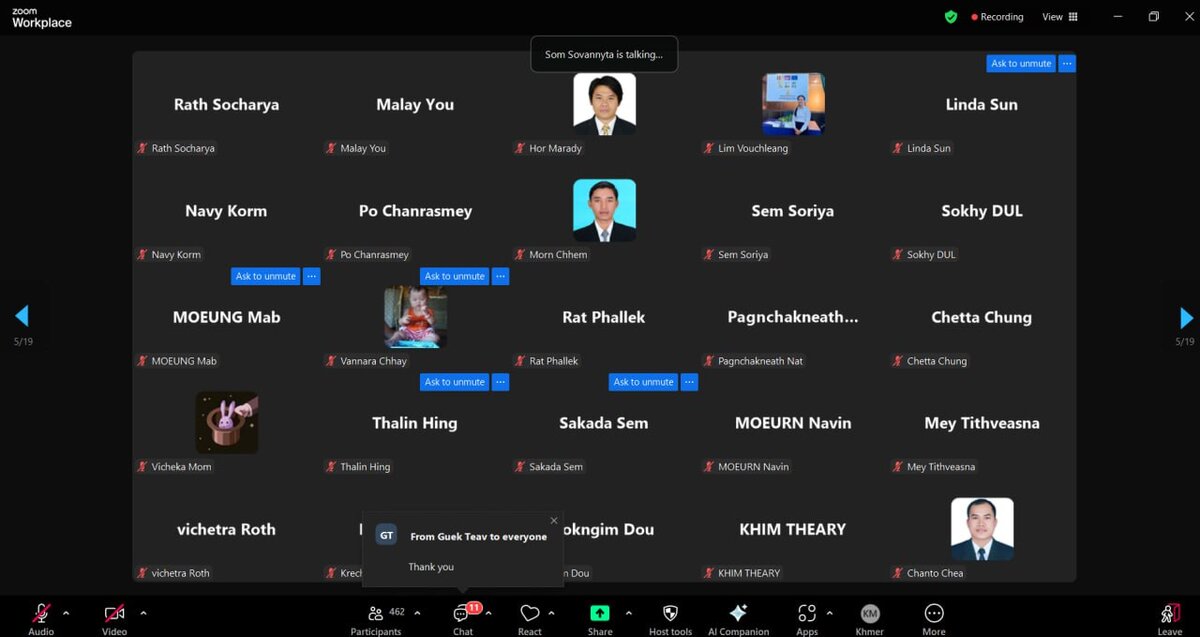The width and height of the screenshot is (1200, 637).
Task: Click the Leave meeting icon
Action: click(x=1169, y=613)
